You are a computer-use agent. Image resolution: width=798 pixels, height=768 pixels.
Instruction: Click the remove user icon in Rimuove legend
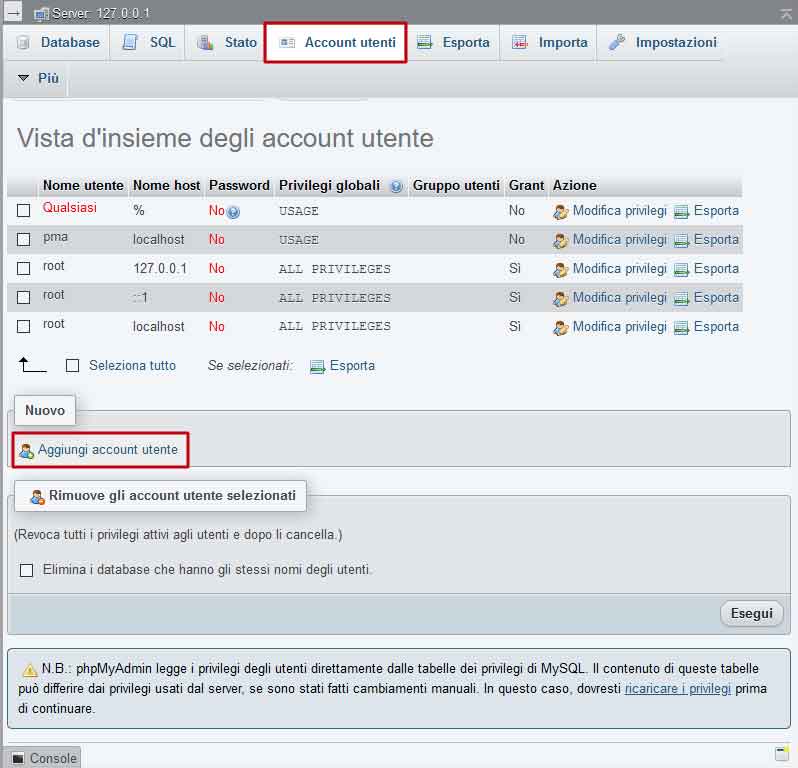(x=37, y=497)
